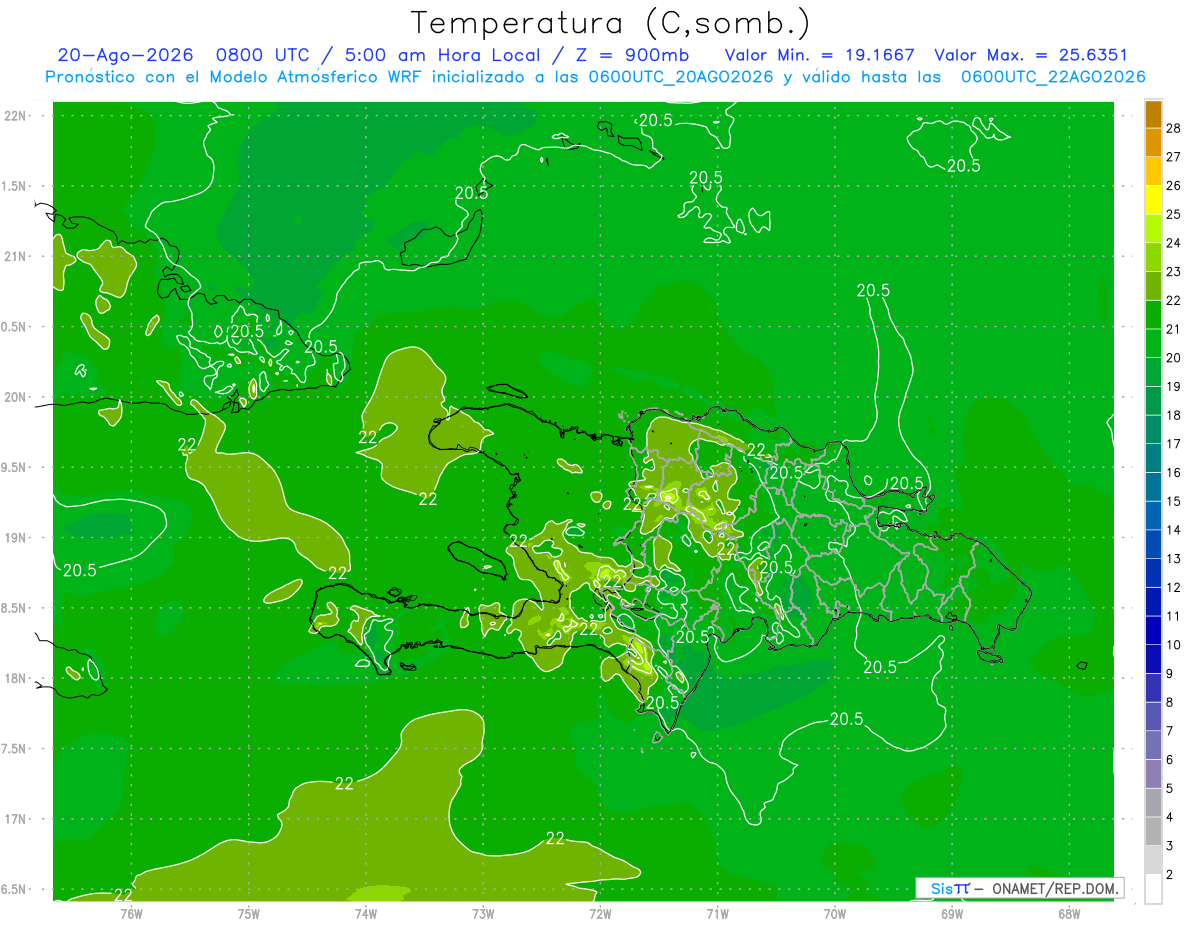Screen dimensions: 1200x927
Task: Click the color scale label "23"
Action: pos(1174,272)
